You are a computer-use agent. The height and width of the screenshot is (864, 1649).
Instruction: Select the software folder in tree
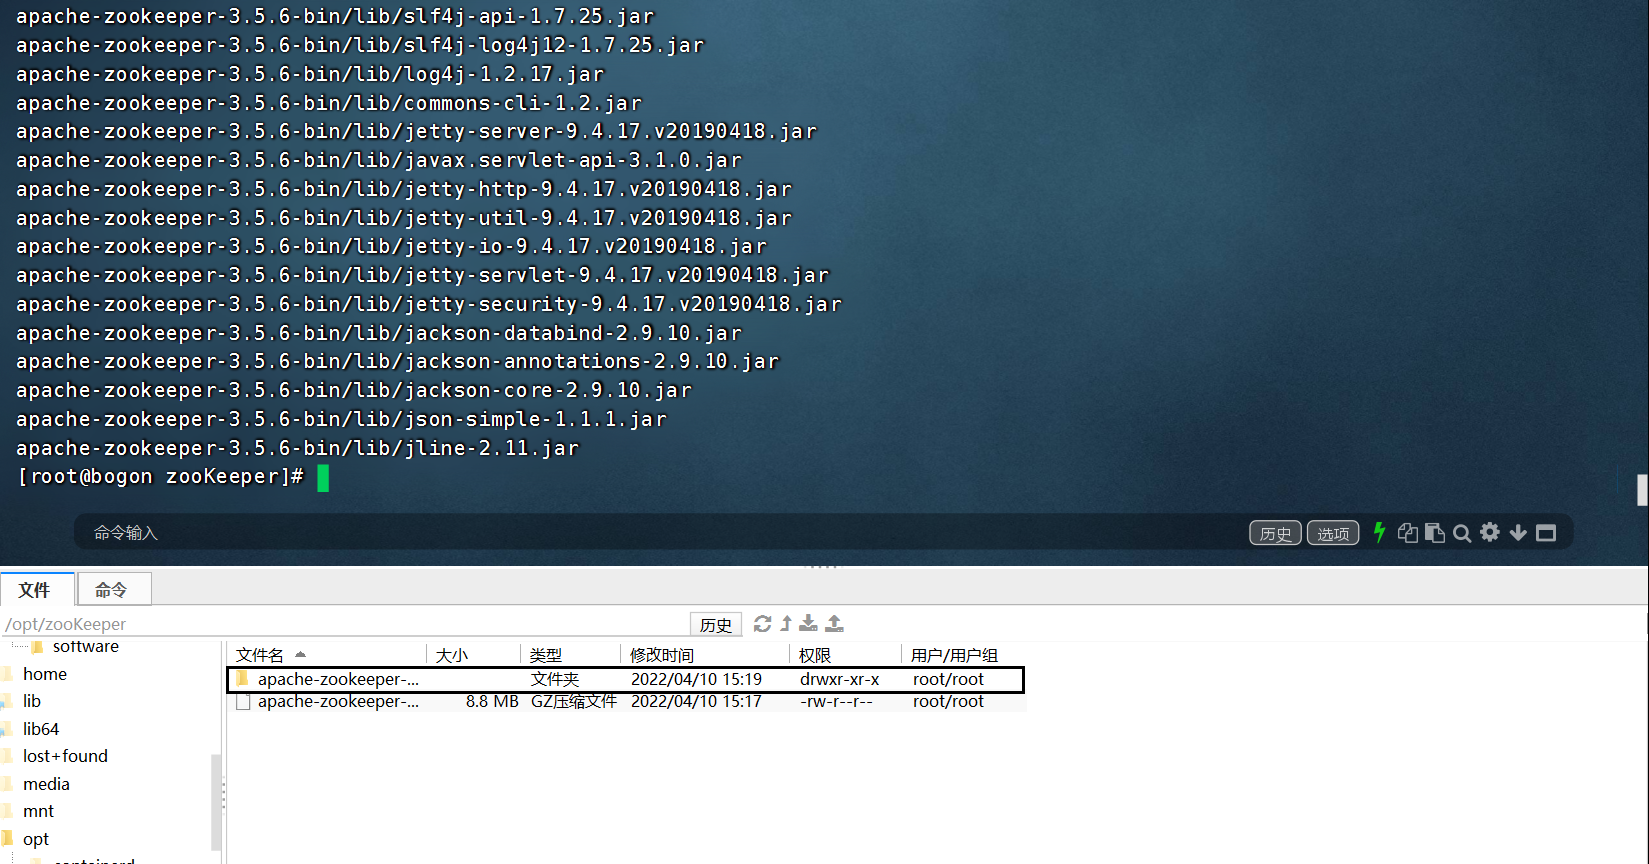85,647
